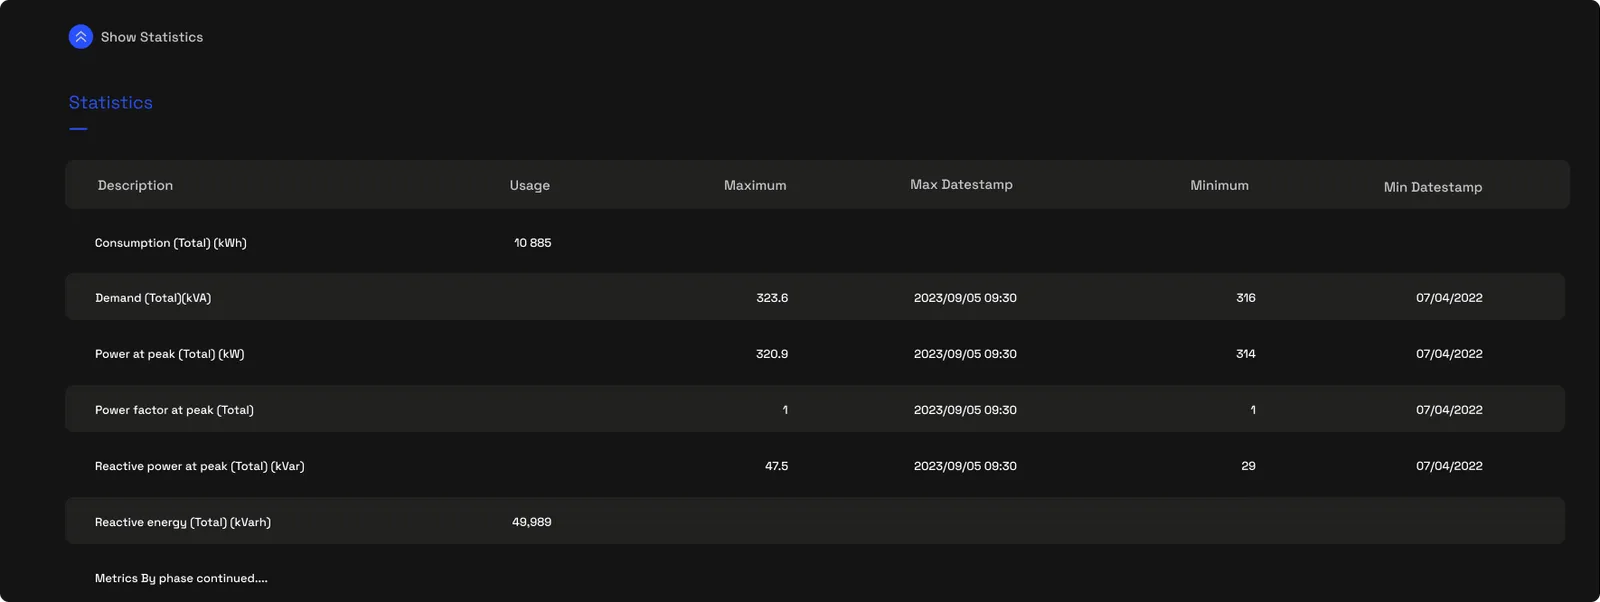This screenshot has height=602, width=1600.
Task: Click the 10 885 consumption usage value
Action: (532, 243)
